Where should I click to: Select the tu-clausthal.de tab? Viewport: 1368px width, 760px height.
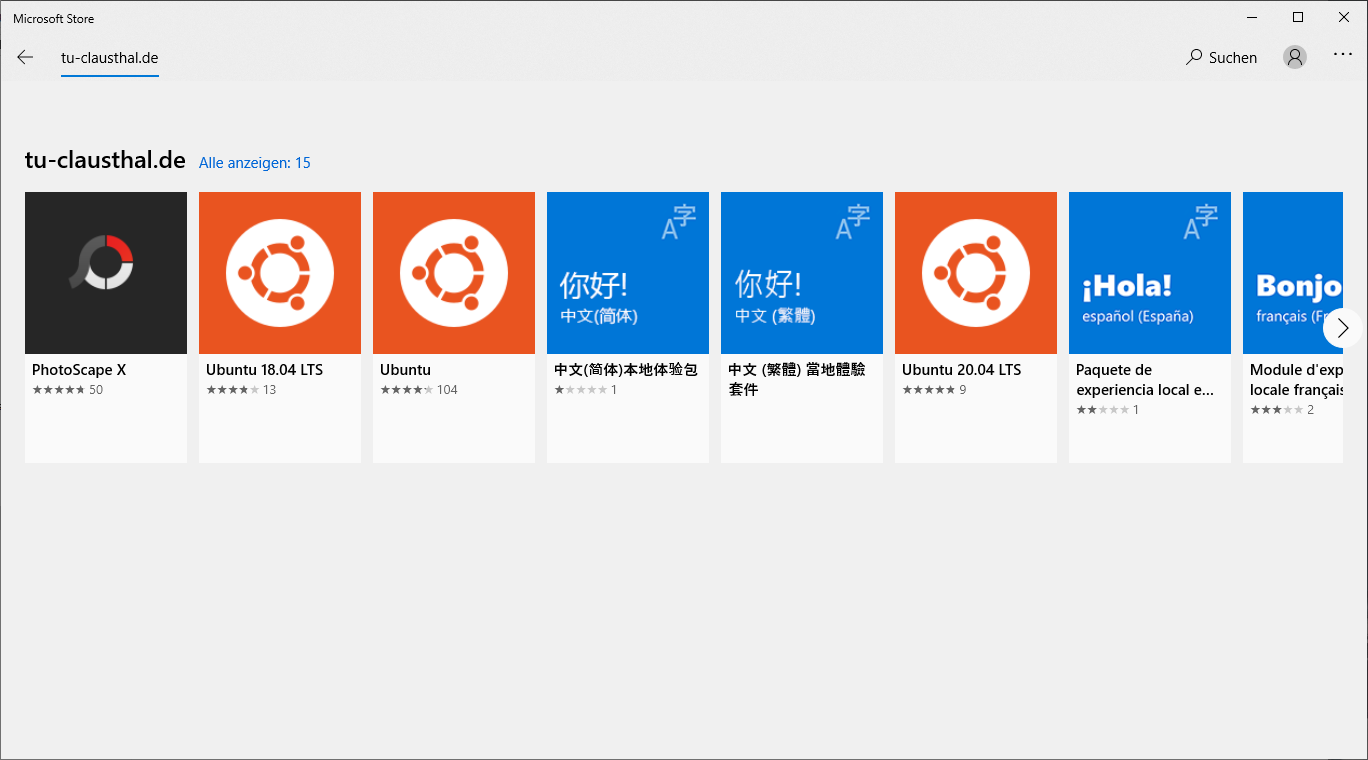[x=110, y=58]
